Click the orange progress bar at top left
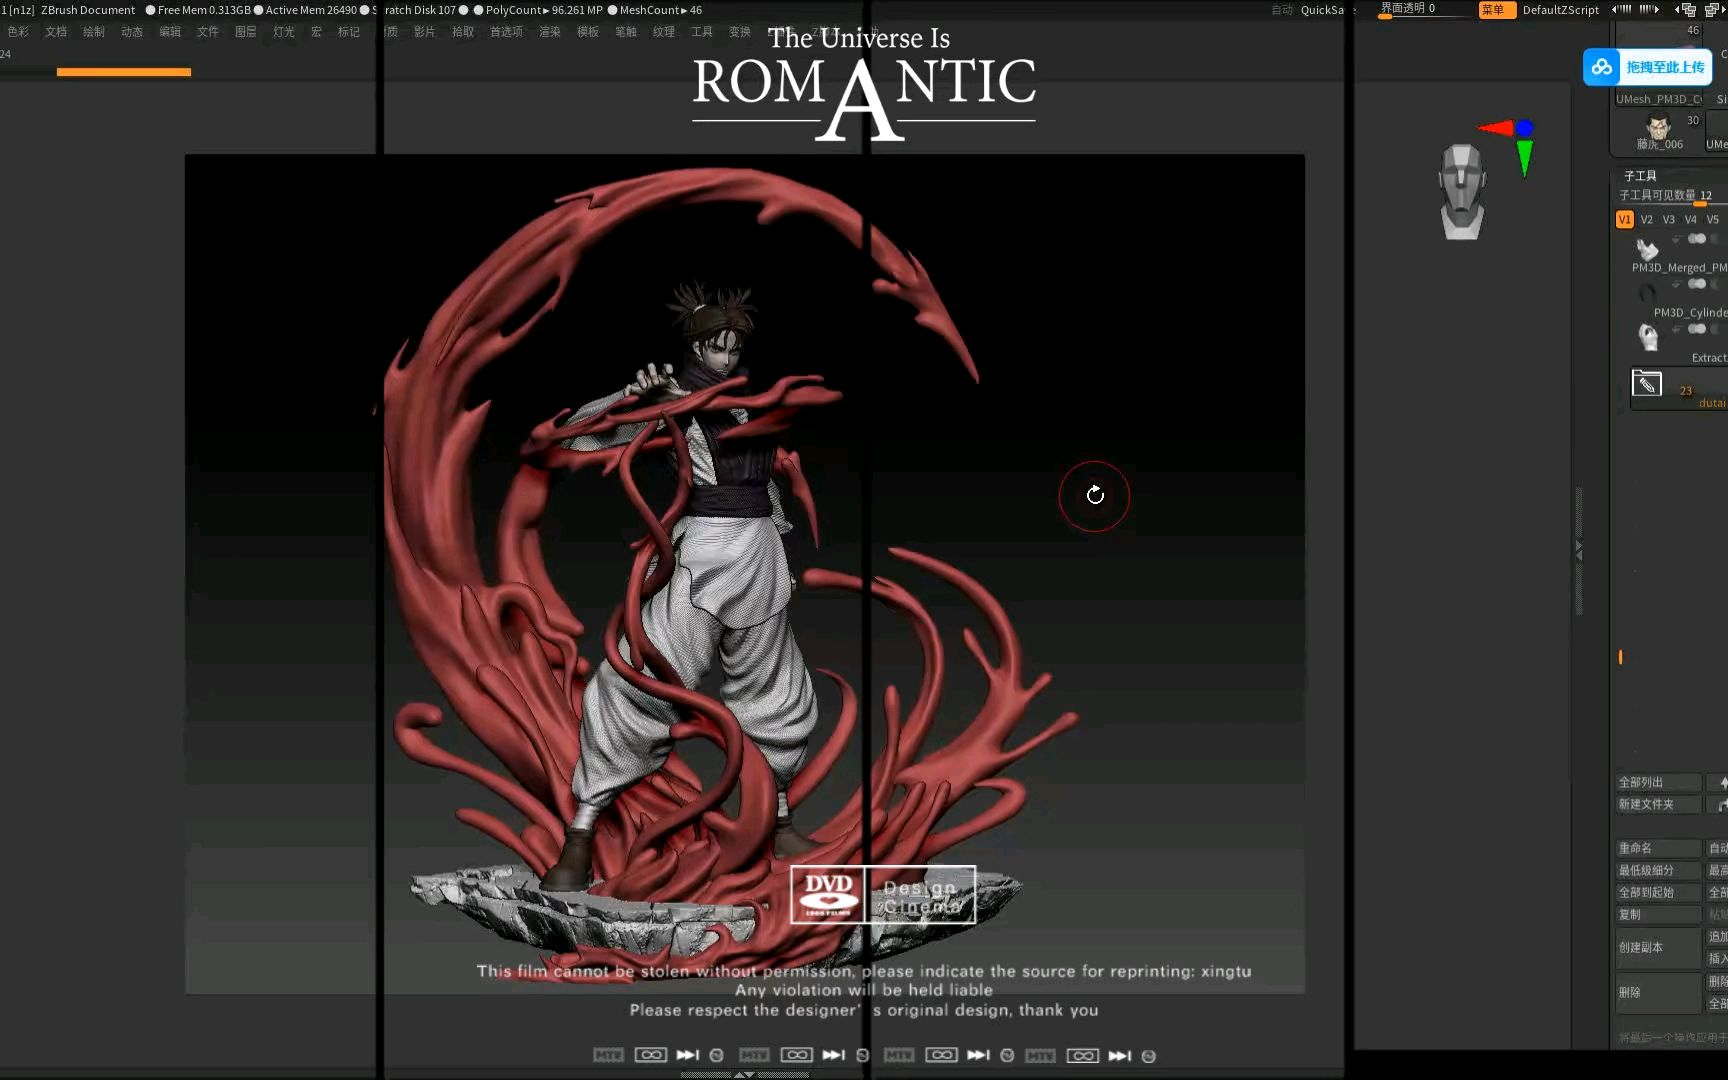 click(124, 72)
